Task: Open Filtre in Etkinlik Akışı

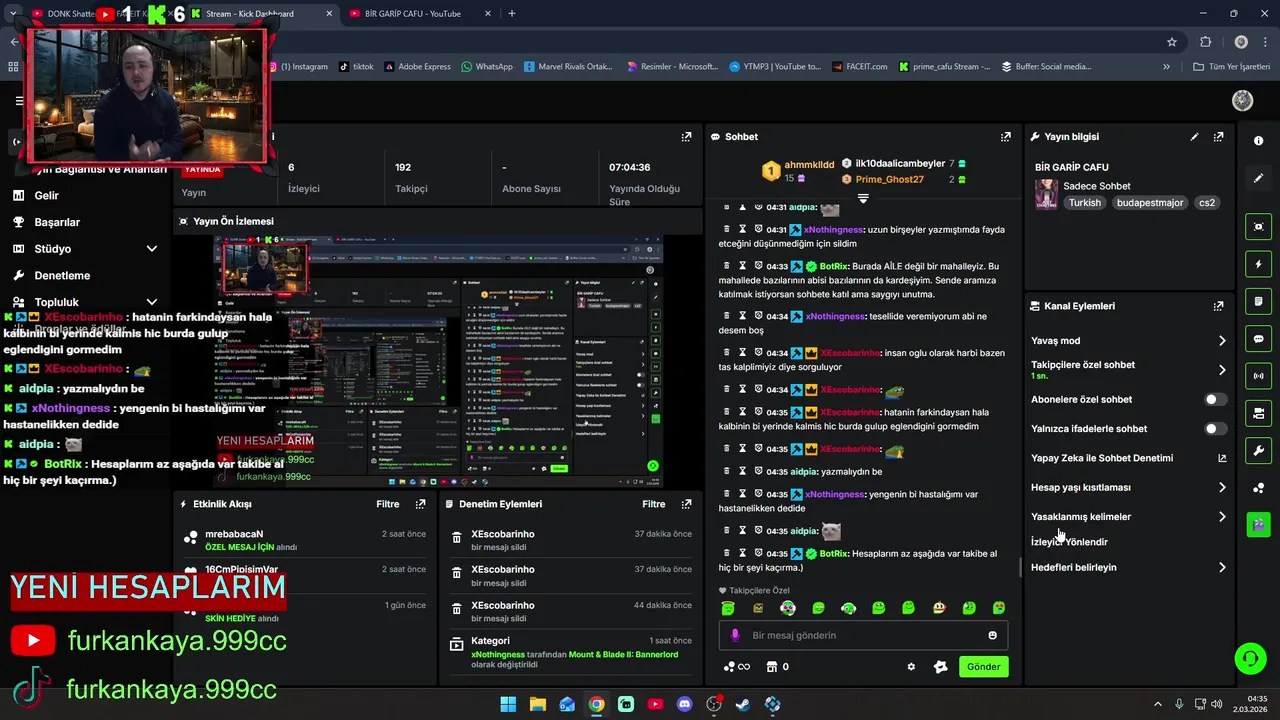Action: tap(388, 504)
